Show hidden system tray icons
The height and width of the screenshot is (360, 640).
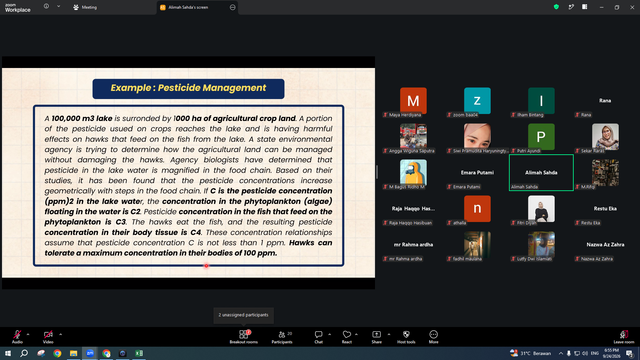coord(561,353)
